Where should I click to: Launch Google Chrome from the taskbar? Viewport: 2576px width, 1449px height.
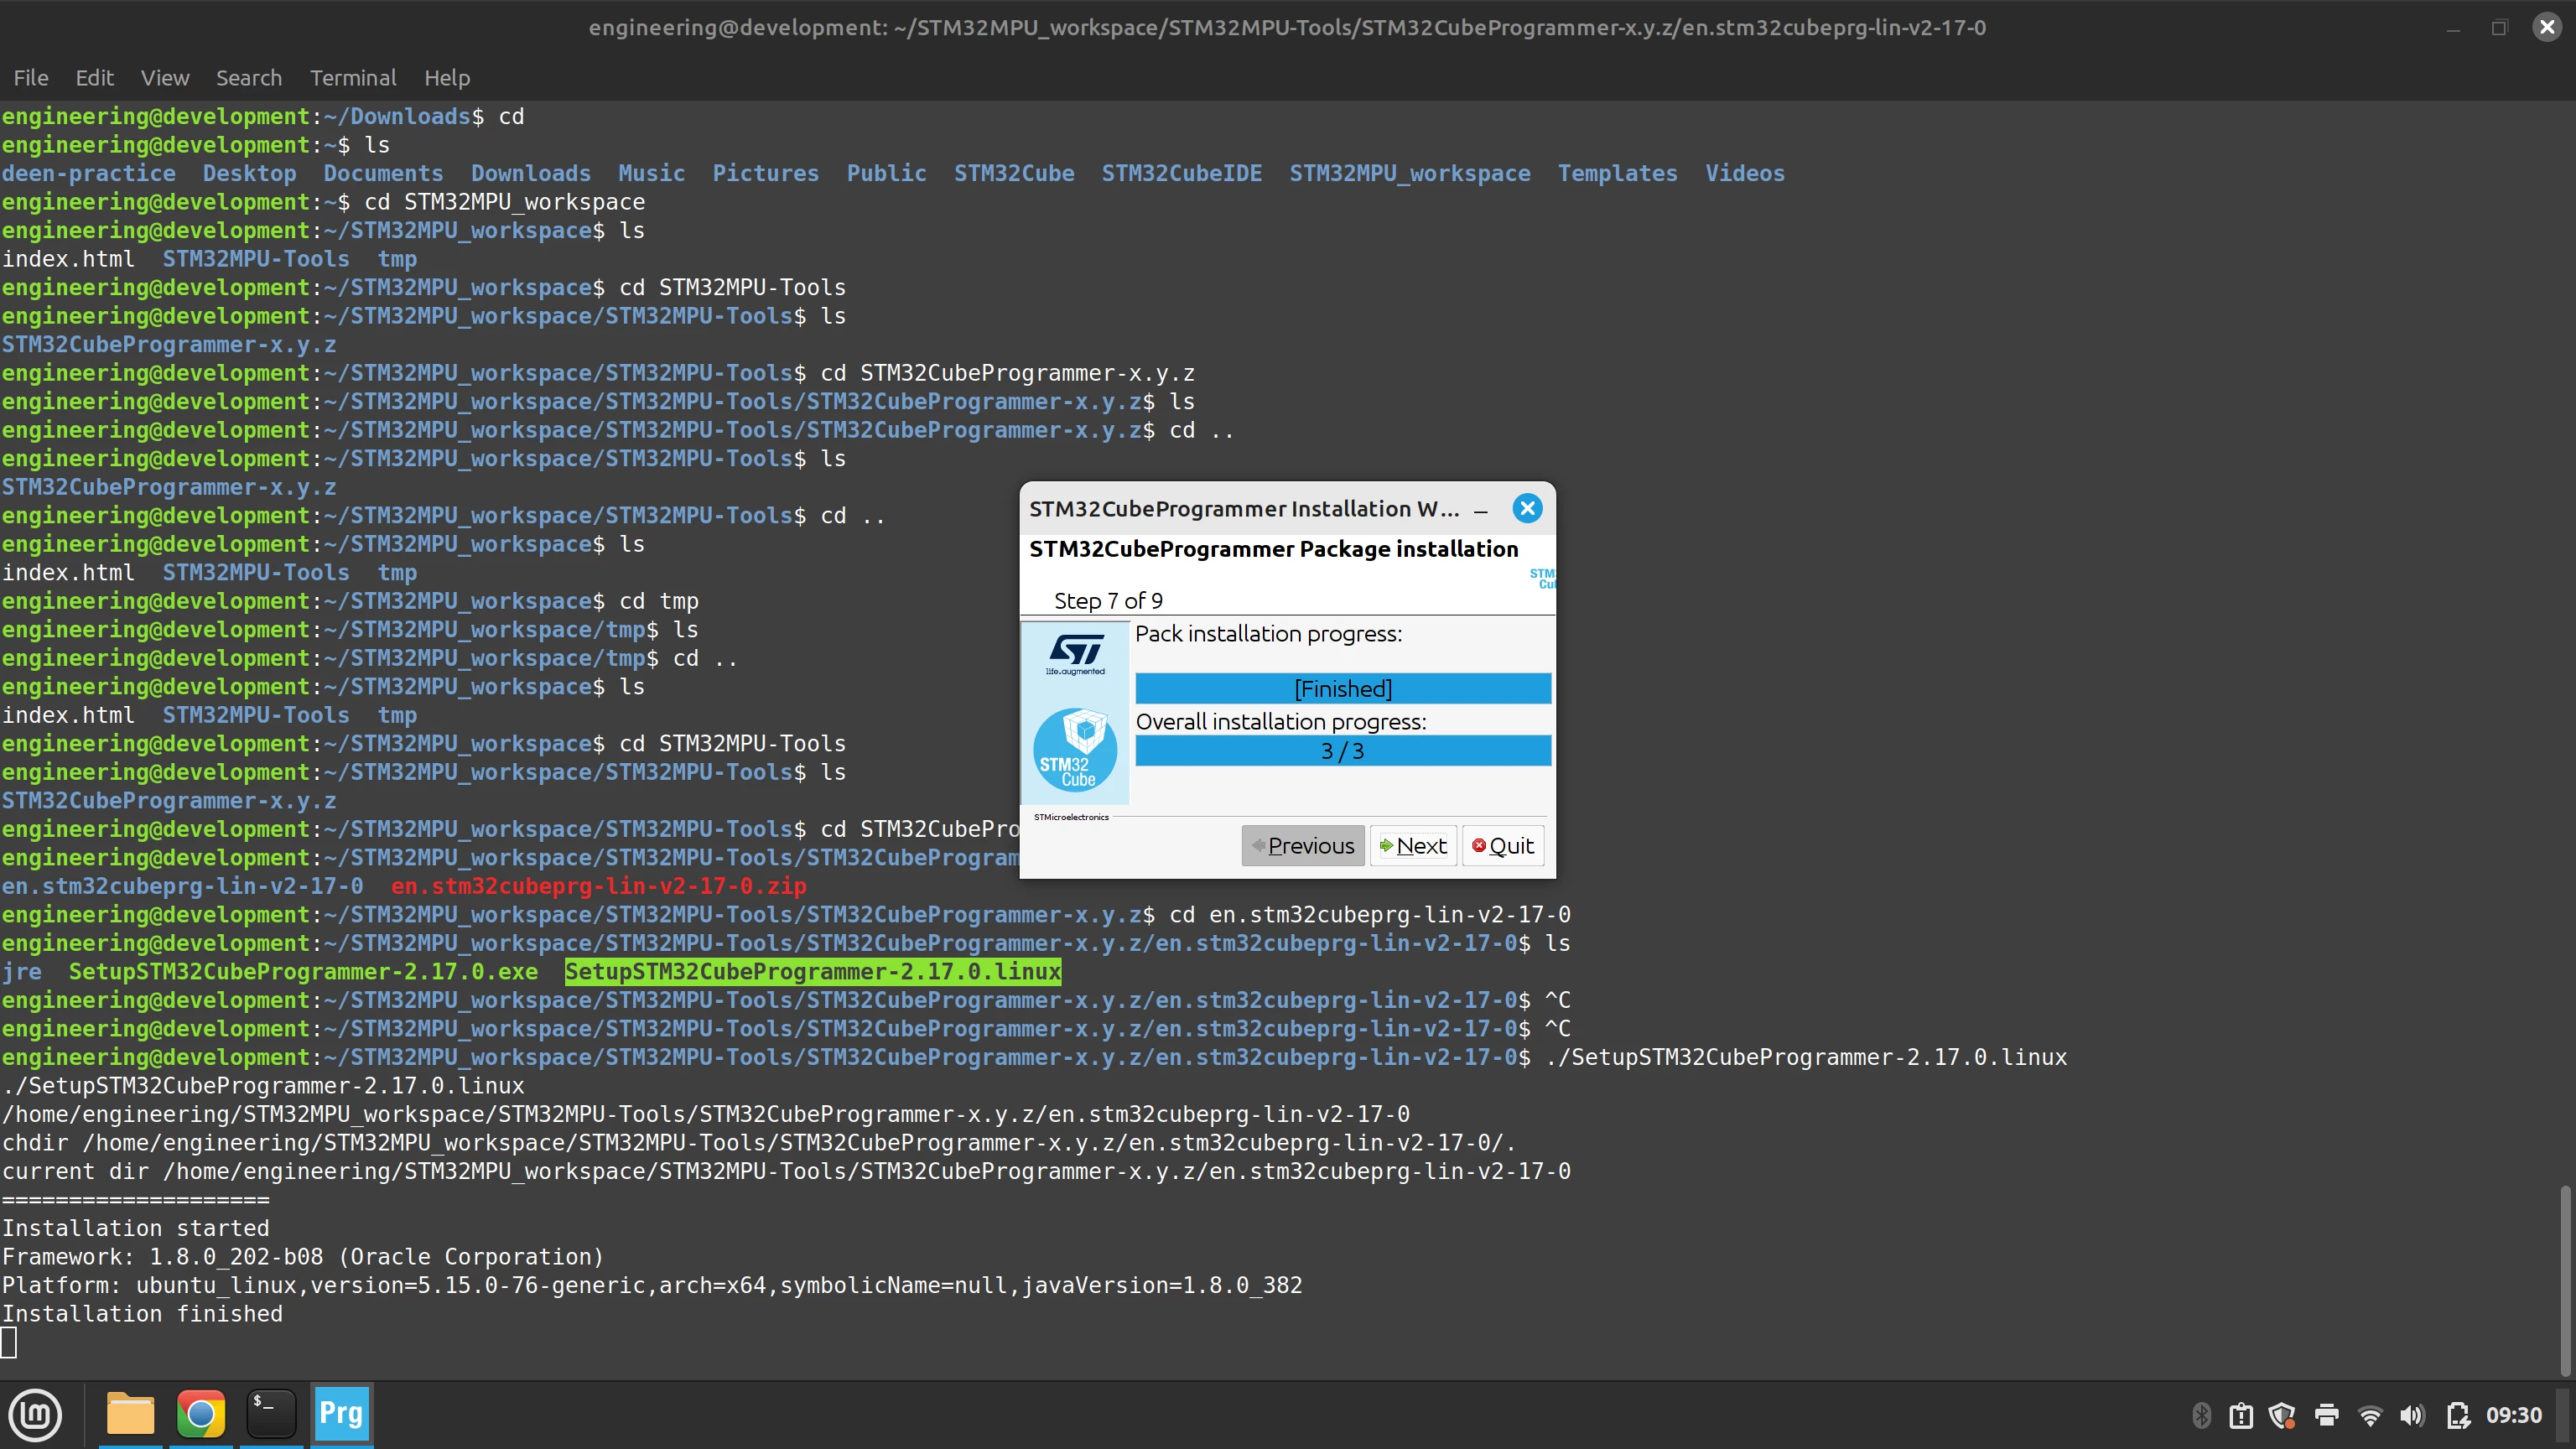201,1415
